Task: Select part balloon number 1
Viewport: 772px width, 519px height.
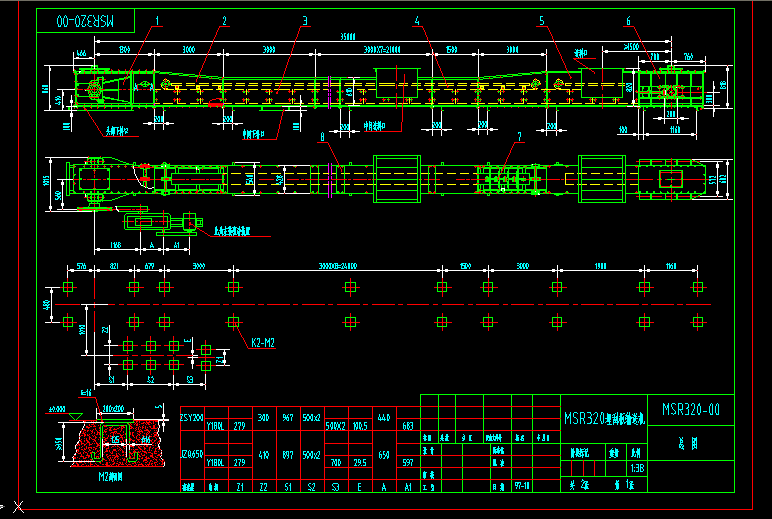Action: [157, 20]
